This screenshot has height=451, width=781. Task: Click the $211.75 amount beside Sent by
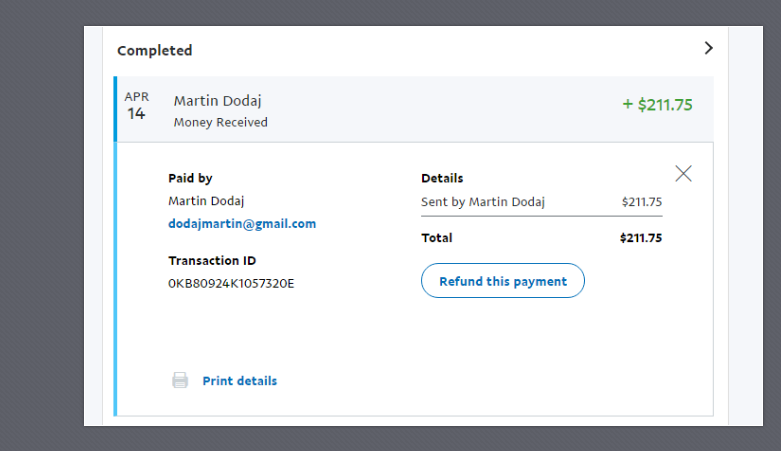(x=641, y=202)
